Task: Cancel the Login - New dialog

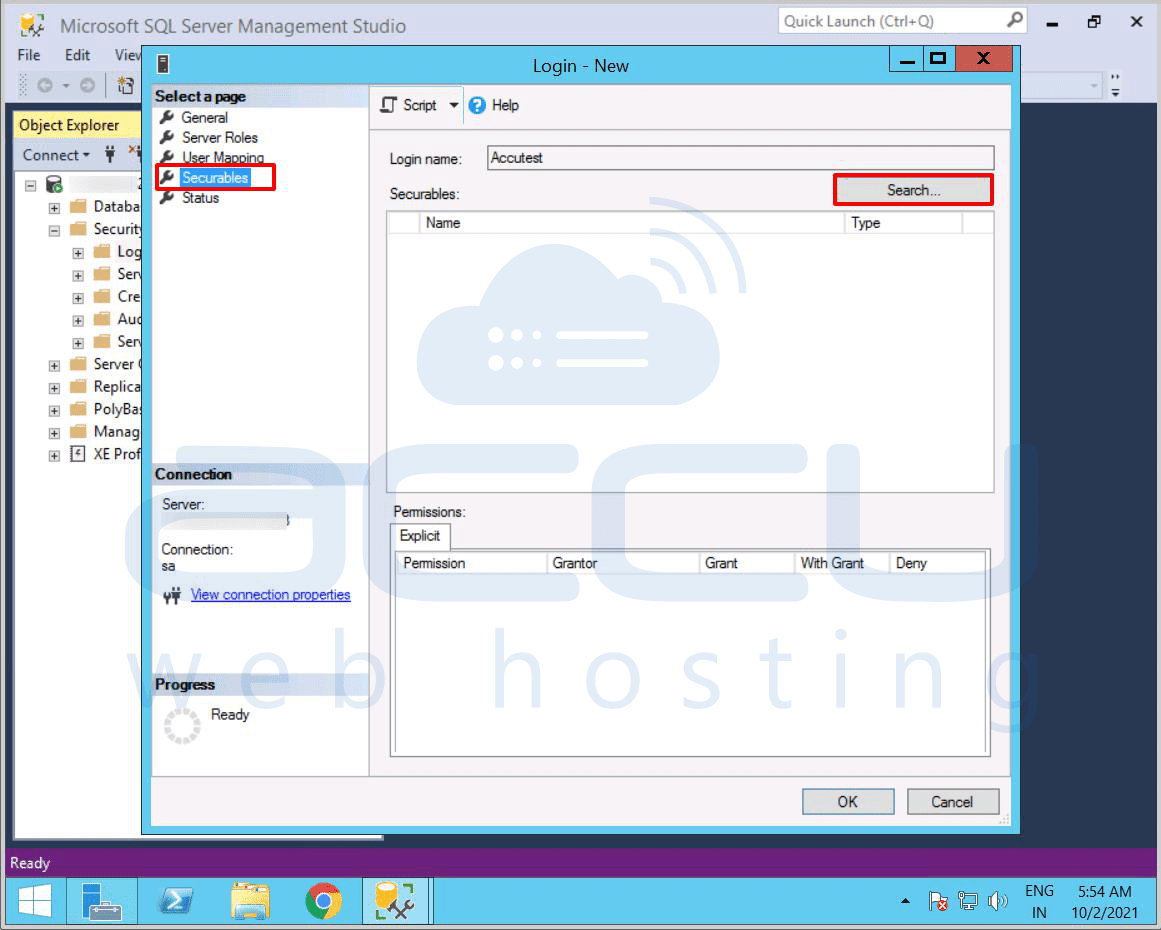Action: click(952, 801)
